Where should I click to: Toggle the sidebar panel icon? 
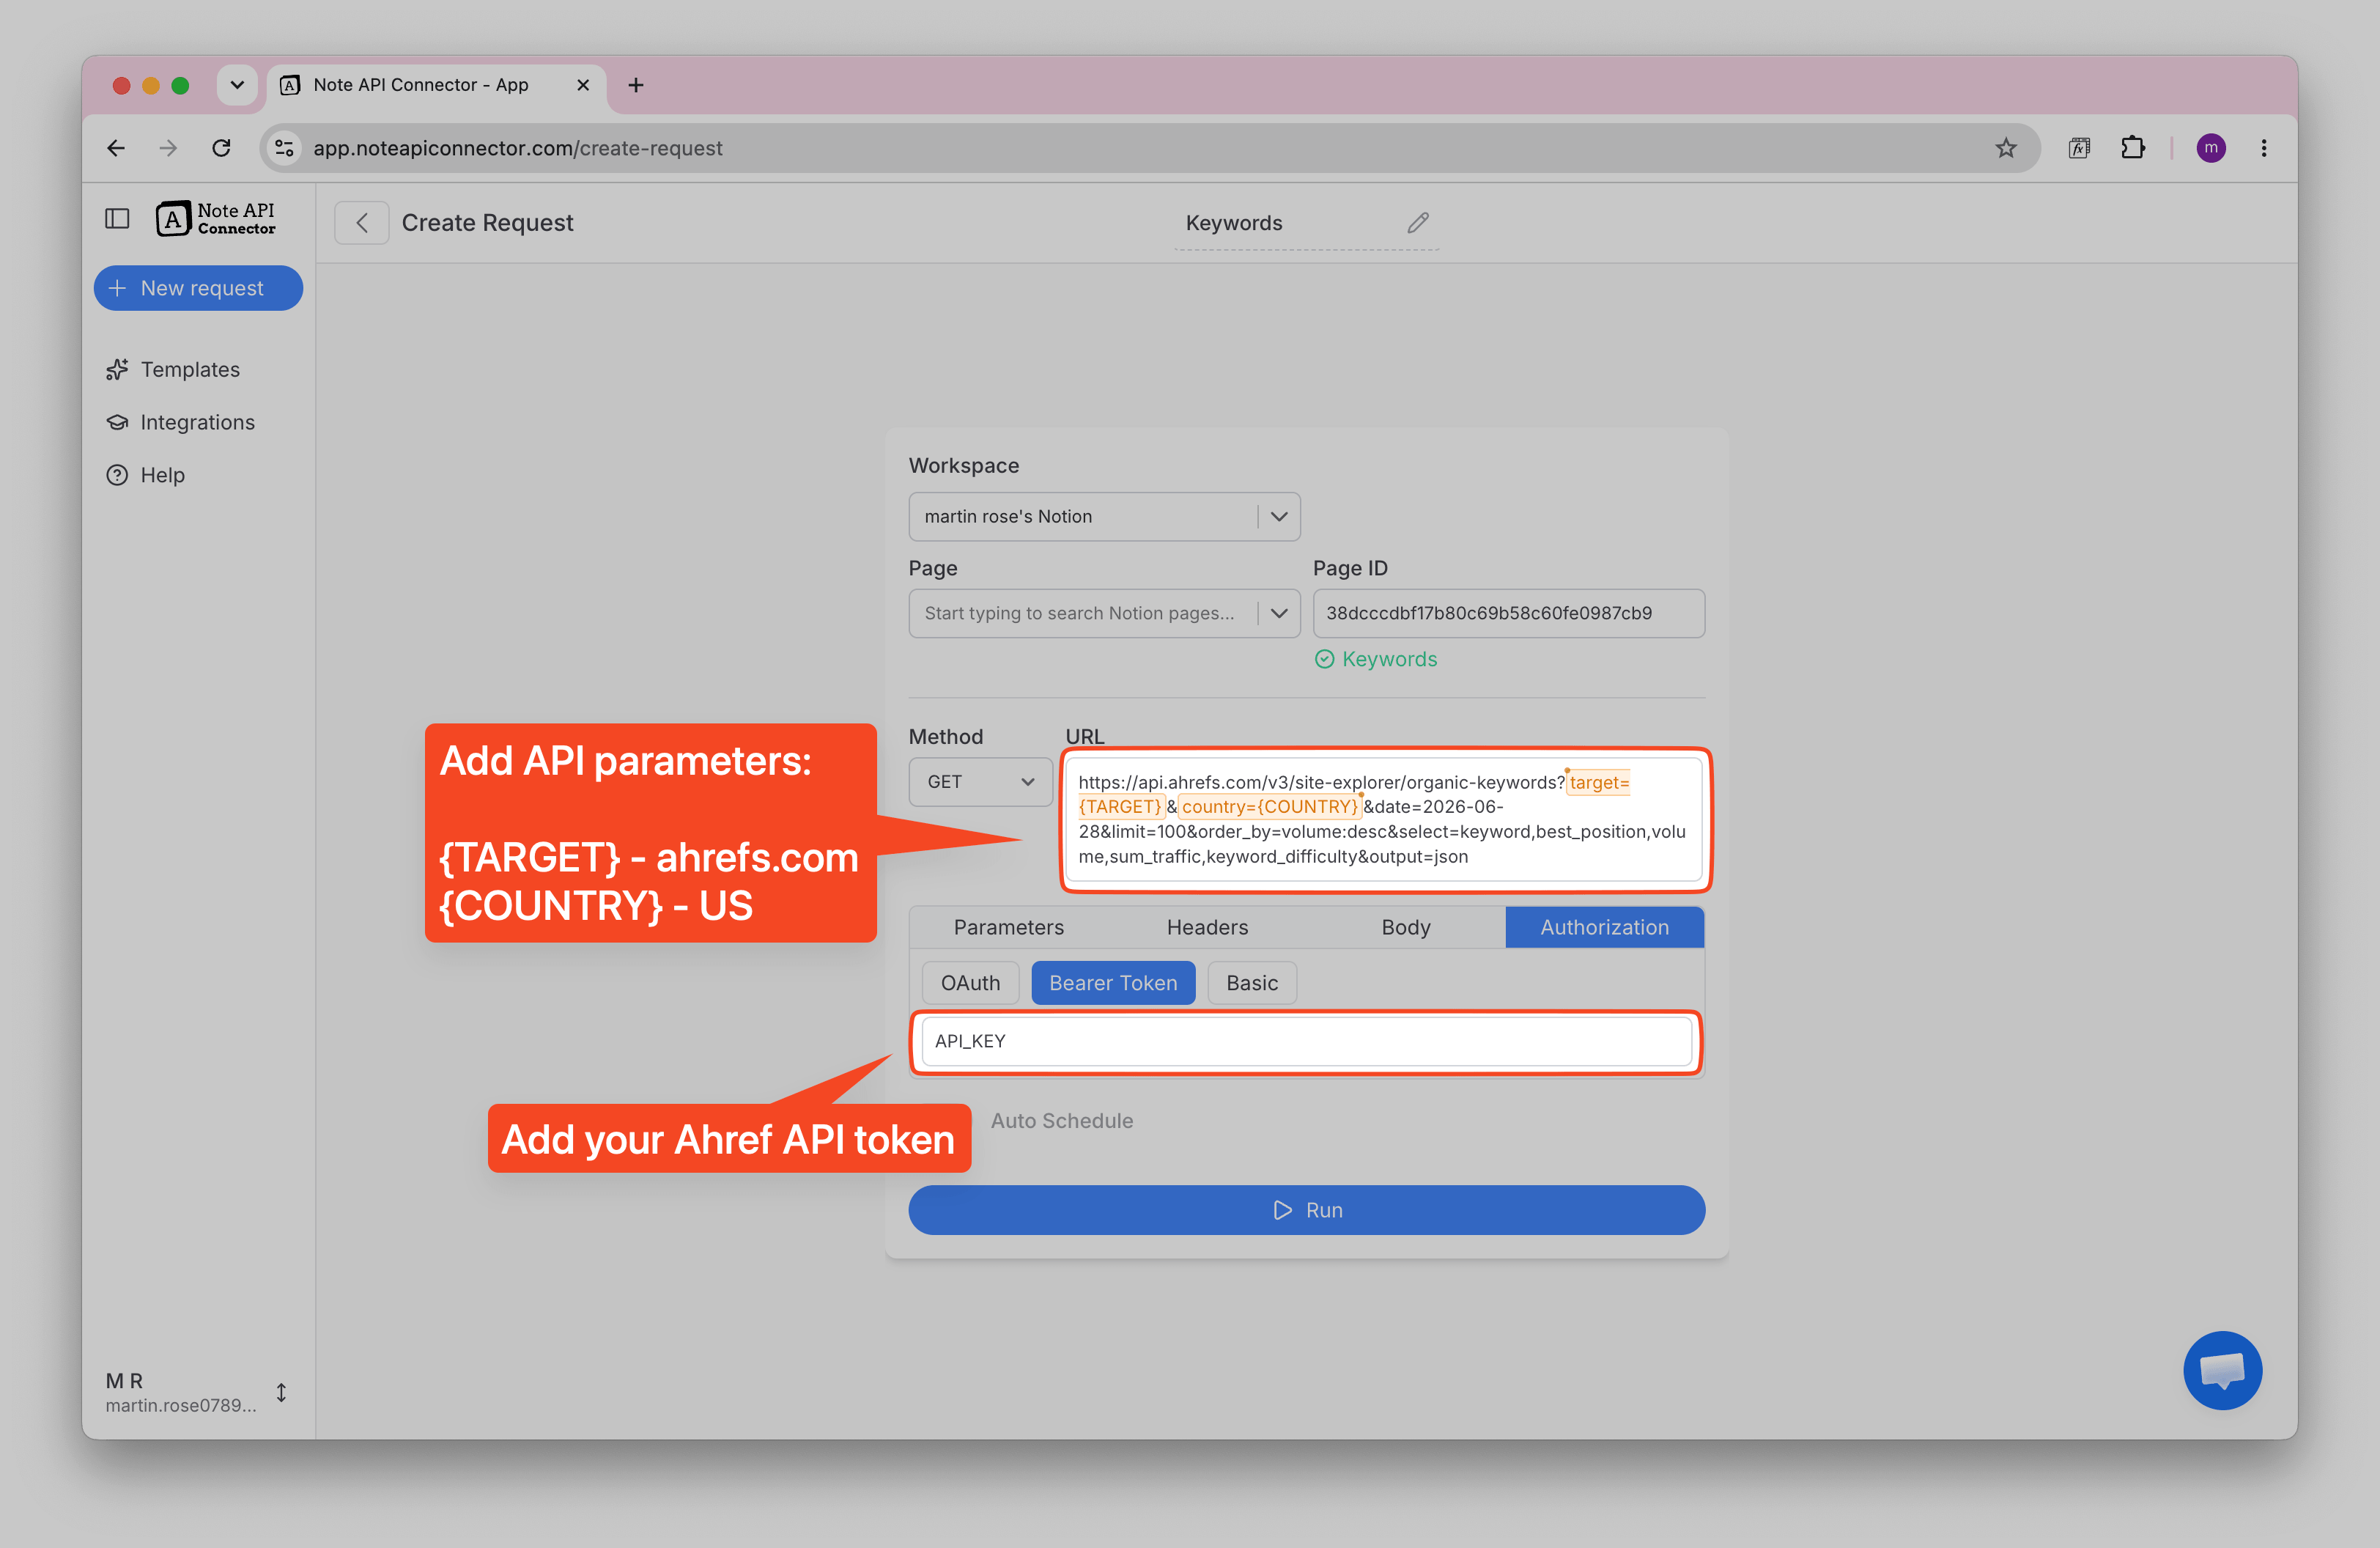[x=117, y=218]
